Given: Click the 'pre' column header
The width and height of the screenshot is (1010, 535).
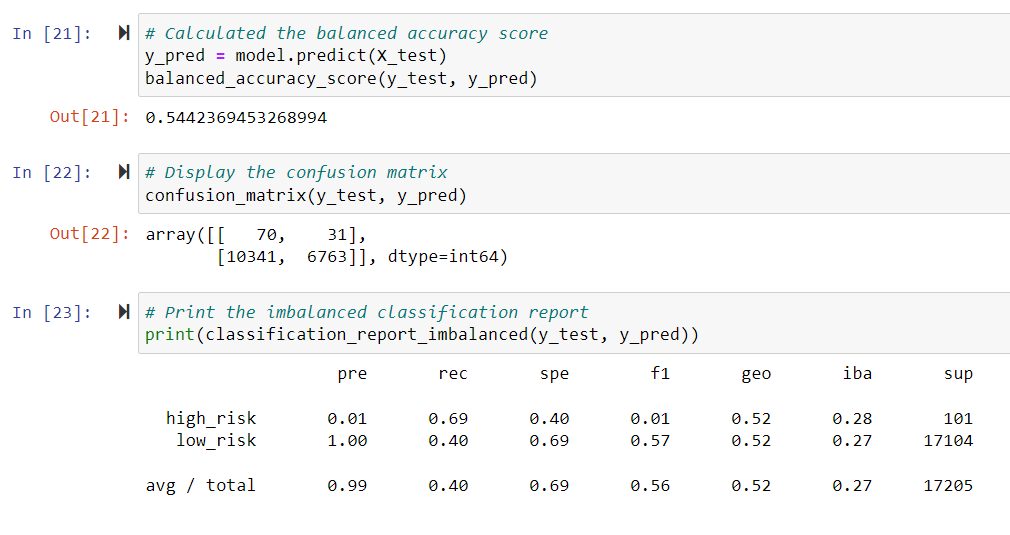Looking at the screenshot, I should click(x=352, y=375).
